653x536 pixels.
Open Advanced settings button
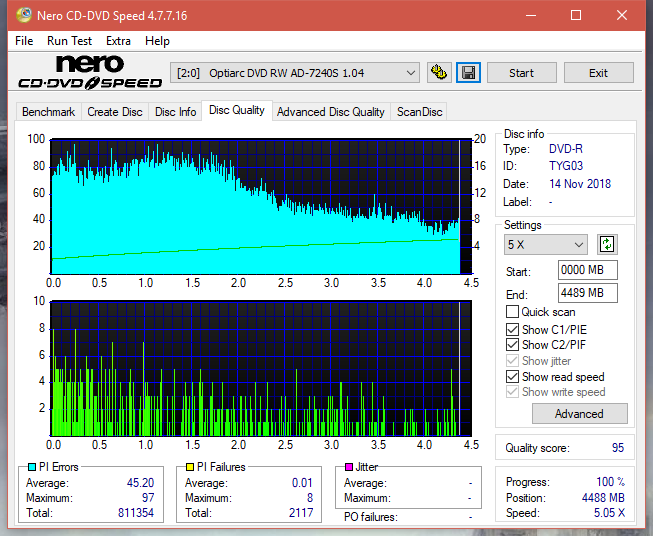coord(579,414)
